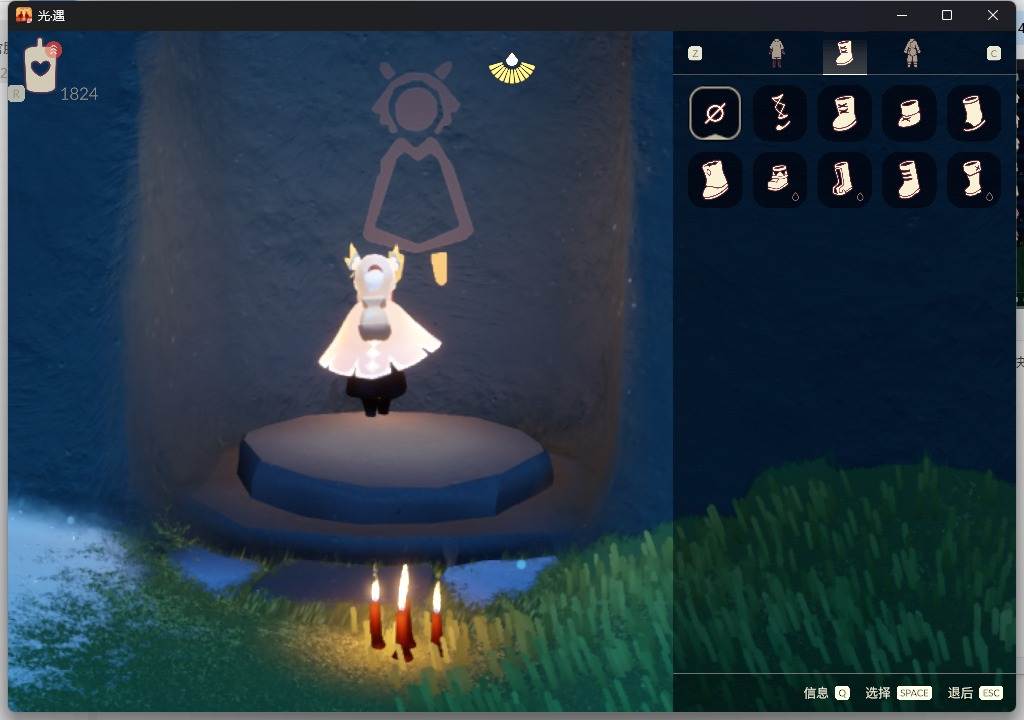1024x720 pixels.
Task: Open the tab showing figure with dark trousers
Action: [x=776, y=53]
